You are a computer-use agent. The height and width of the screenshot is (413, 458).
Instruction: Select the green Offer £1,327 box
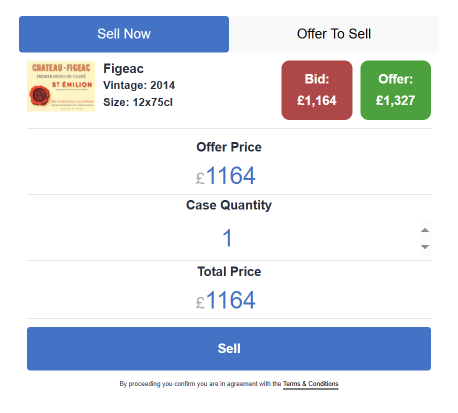tap(395, 90)
